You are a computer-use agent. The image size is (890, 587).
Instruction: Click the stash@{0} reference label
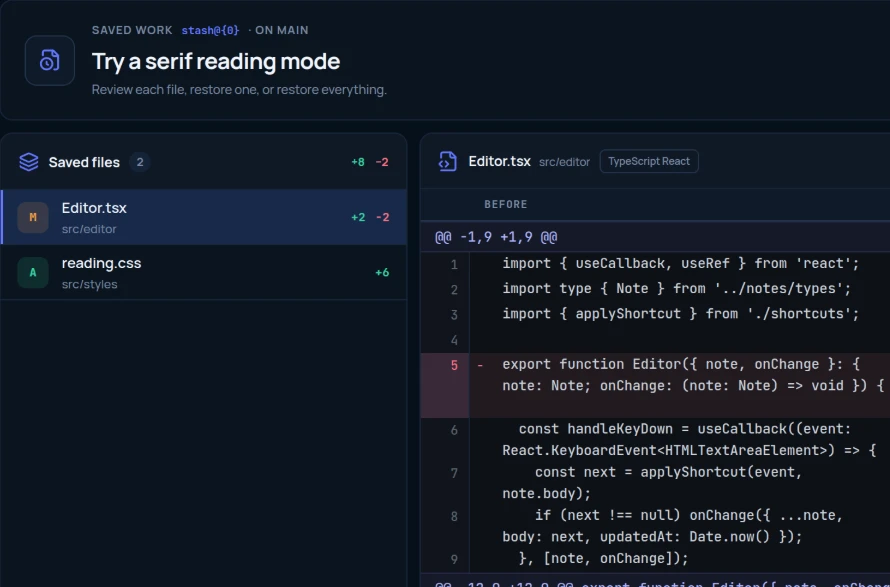point(210,30)
